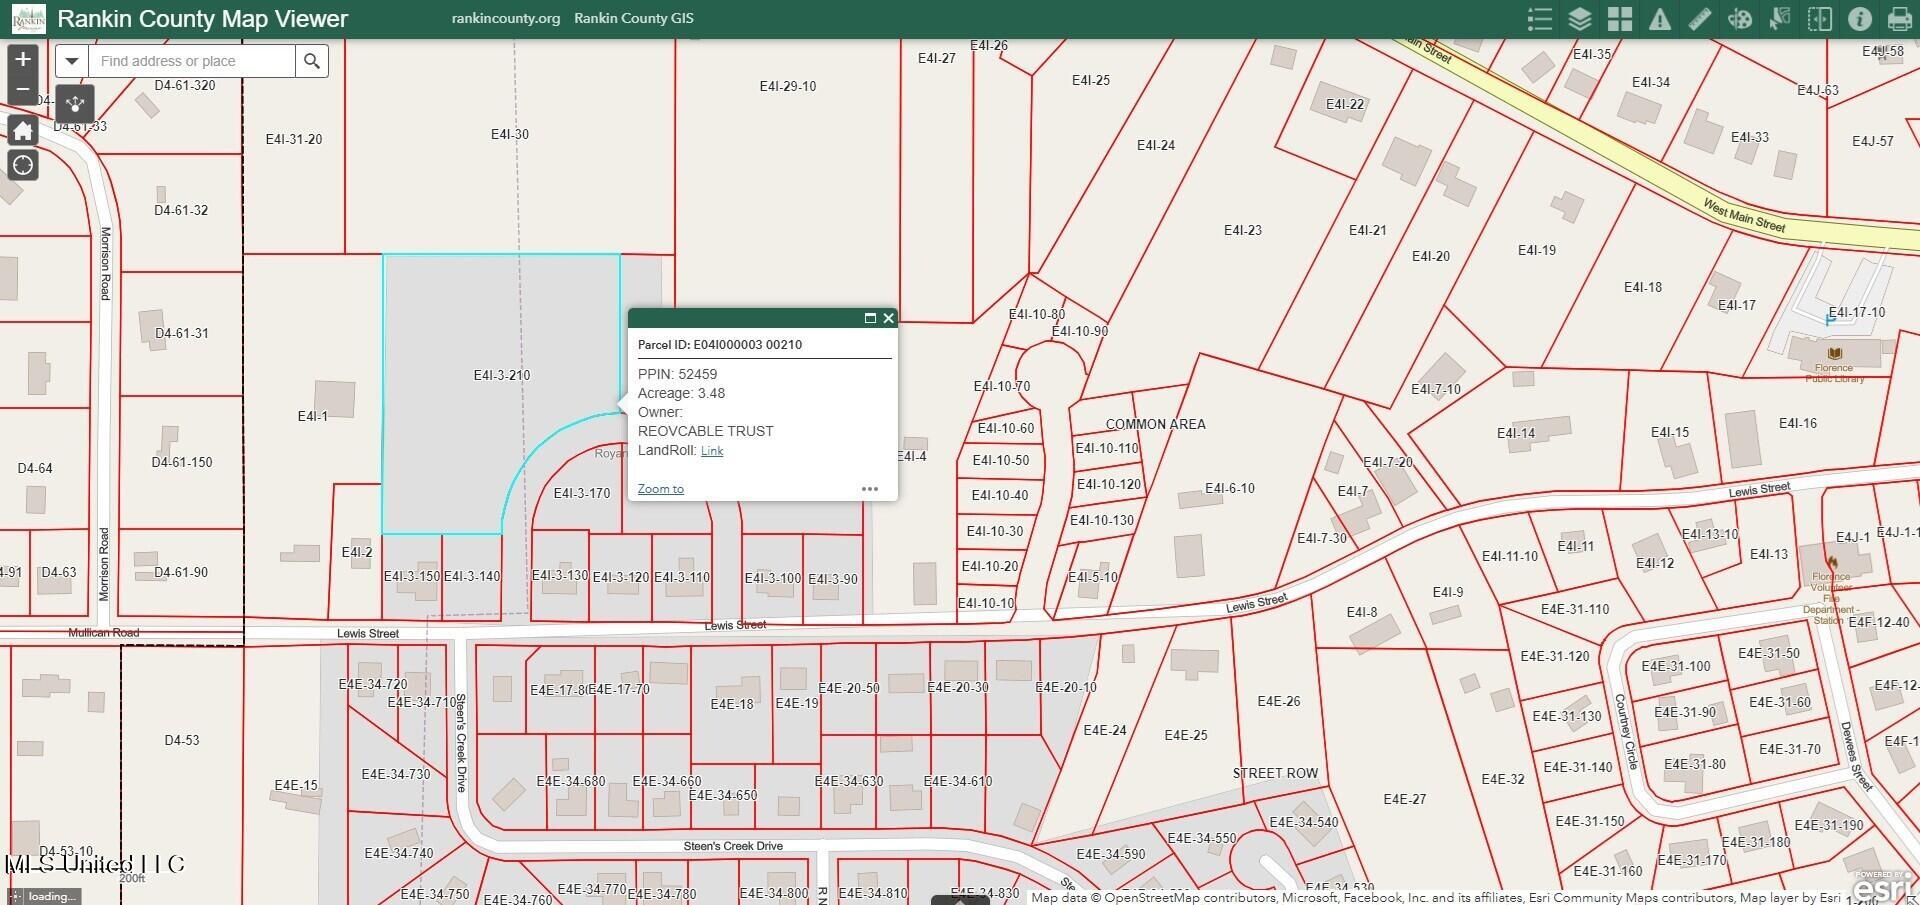Show the About info panel
Viewport: 1920px width, 905px height.
pyautogui.click(x=1860, y=19)
